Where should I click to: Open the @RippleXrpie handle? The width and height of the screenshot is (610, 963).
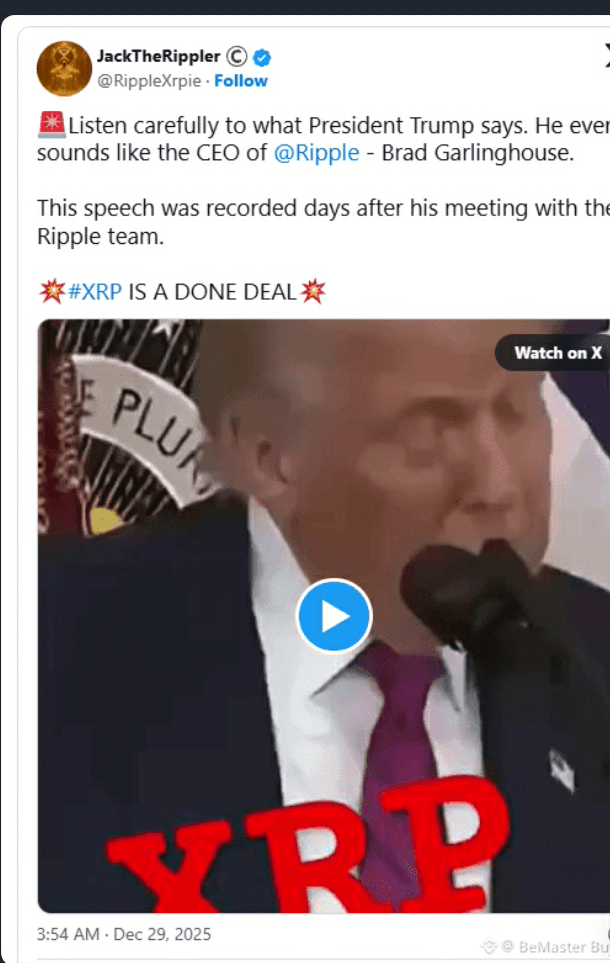(149, 81)
